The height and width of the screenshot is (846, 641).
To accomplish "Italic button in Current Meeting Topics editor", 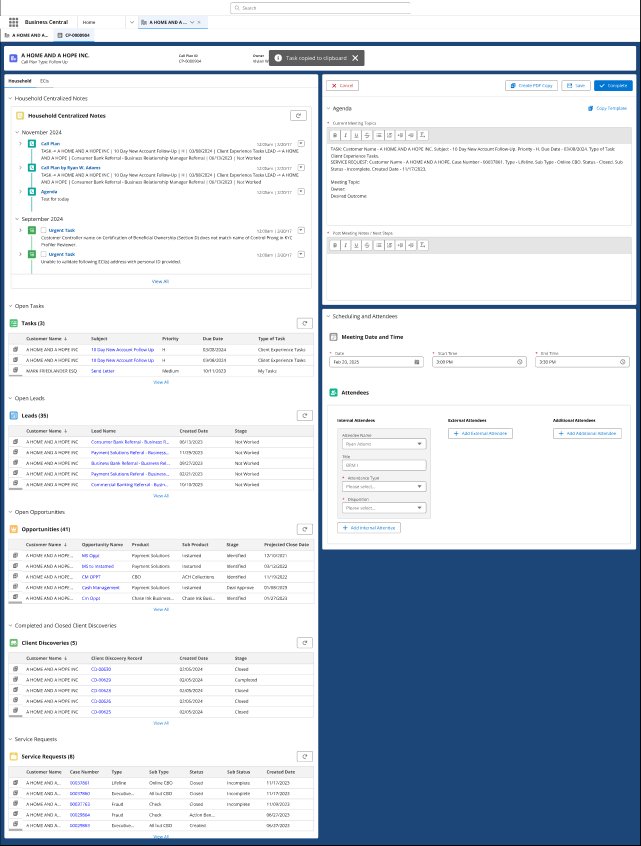I will click(x=345, y=135).
